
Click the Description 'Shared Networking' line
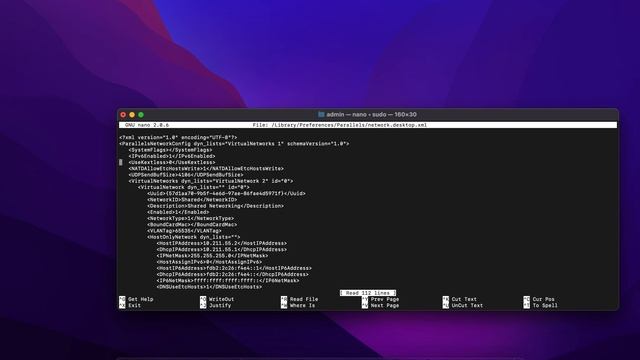[x=216, y=206]
